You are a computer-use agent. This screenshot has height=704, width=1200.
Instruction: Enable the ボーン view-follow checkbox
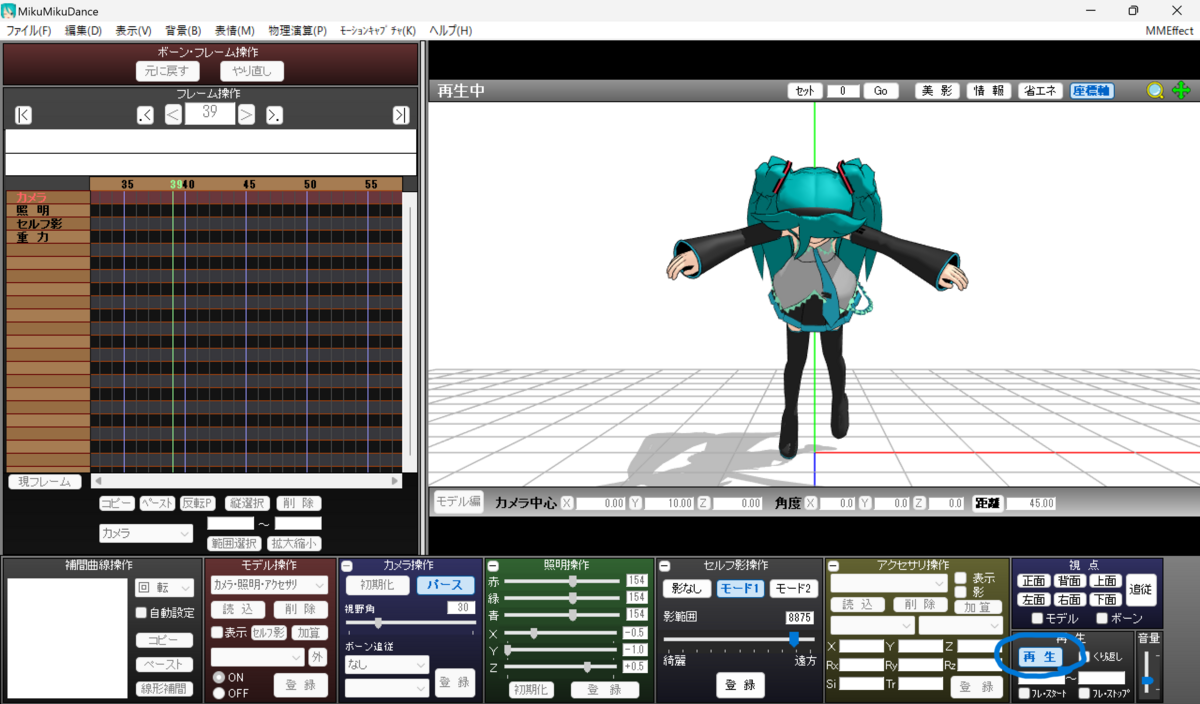click(x=1102, y=619)
